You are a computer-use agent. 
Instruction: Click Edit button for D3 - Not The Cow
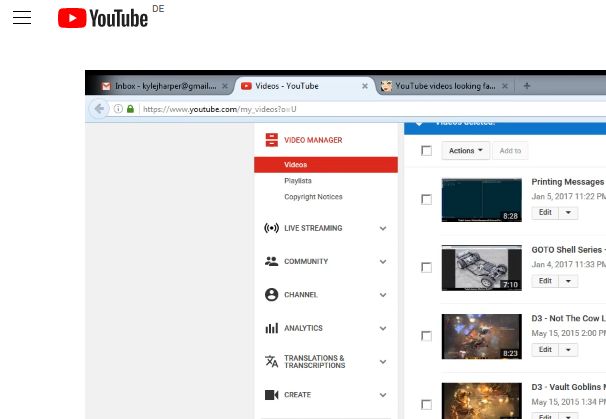(545, 350)
